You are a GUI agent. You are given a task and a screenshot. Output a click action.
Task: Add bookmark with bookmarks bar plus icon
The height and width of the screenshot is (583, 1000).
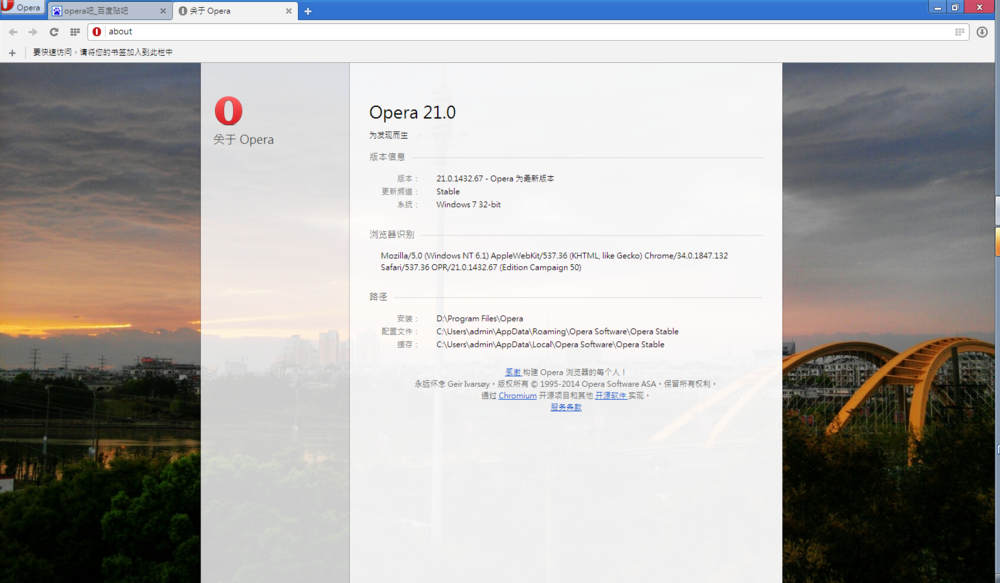pos(12,53)
